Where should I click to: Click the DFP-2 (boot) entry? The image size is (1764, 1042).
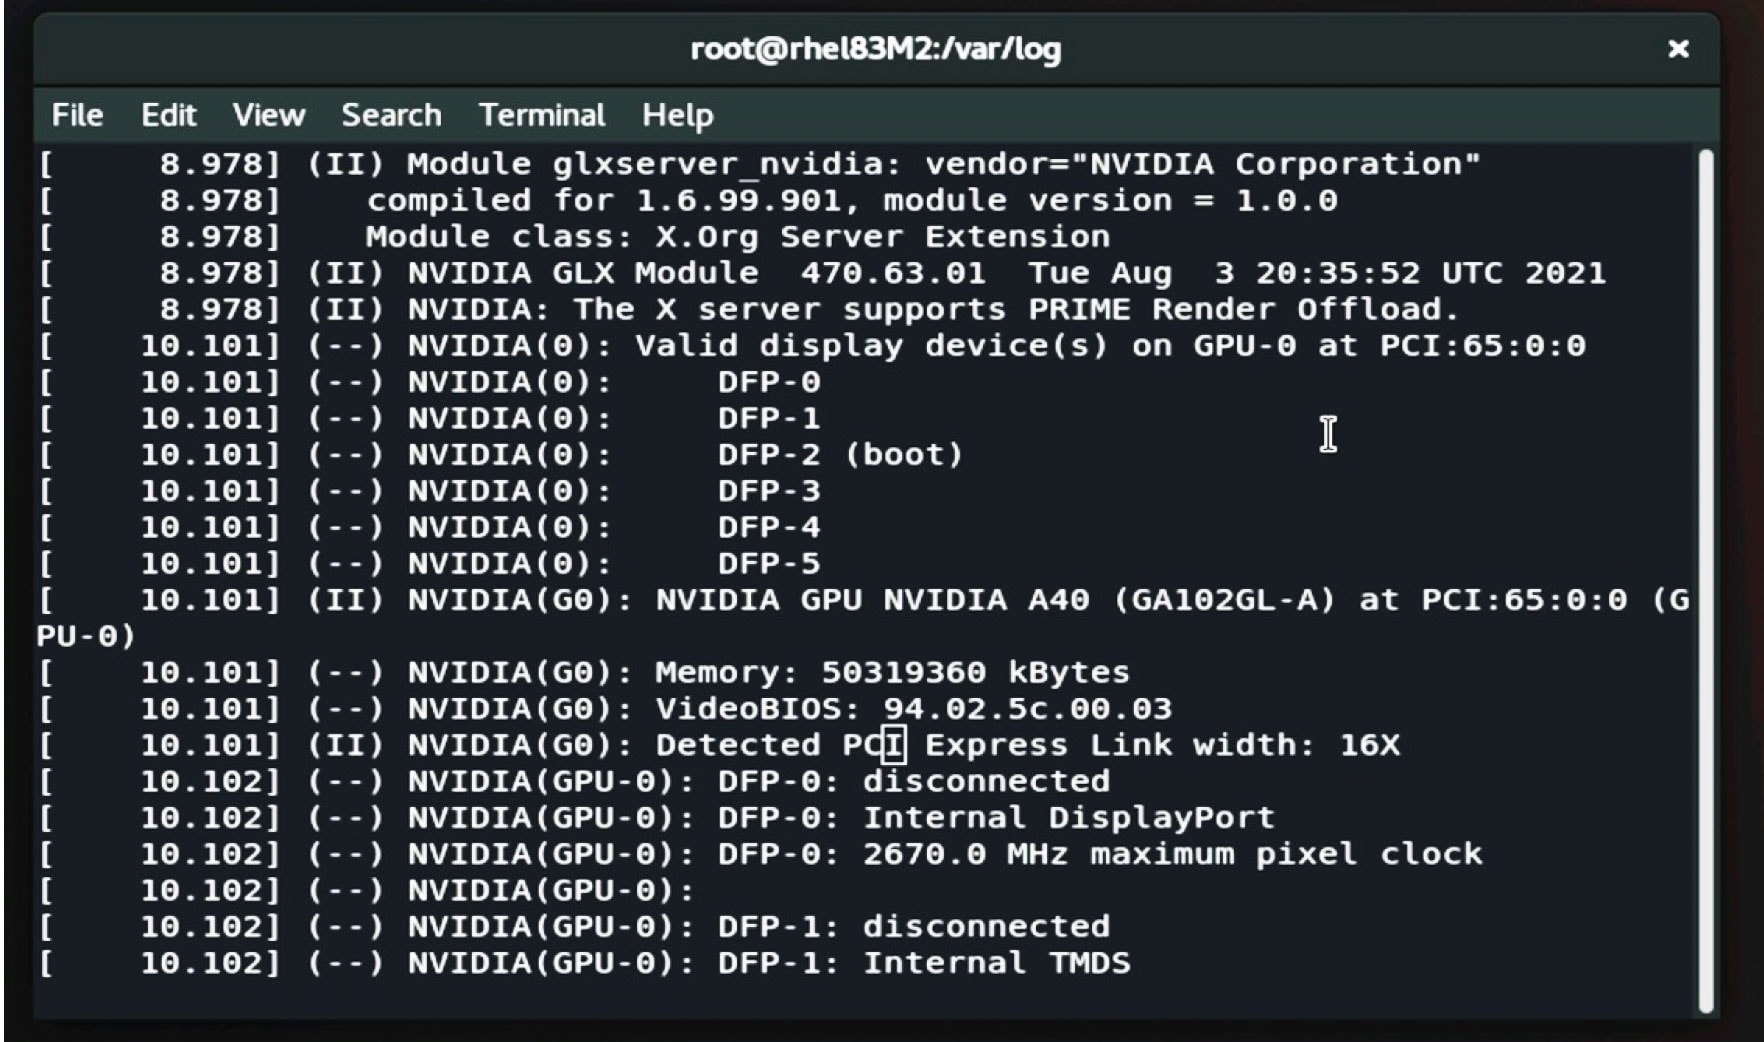point(839,455)
